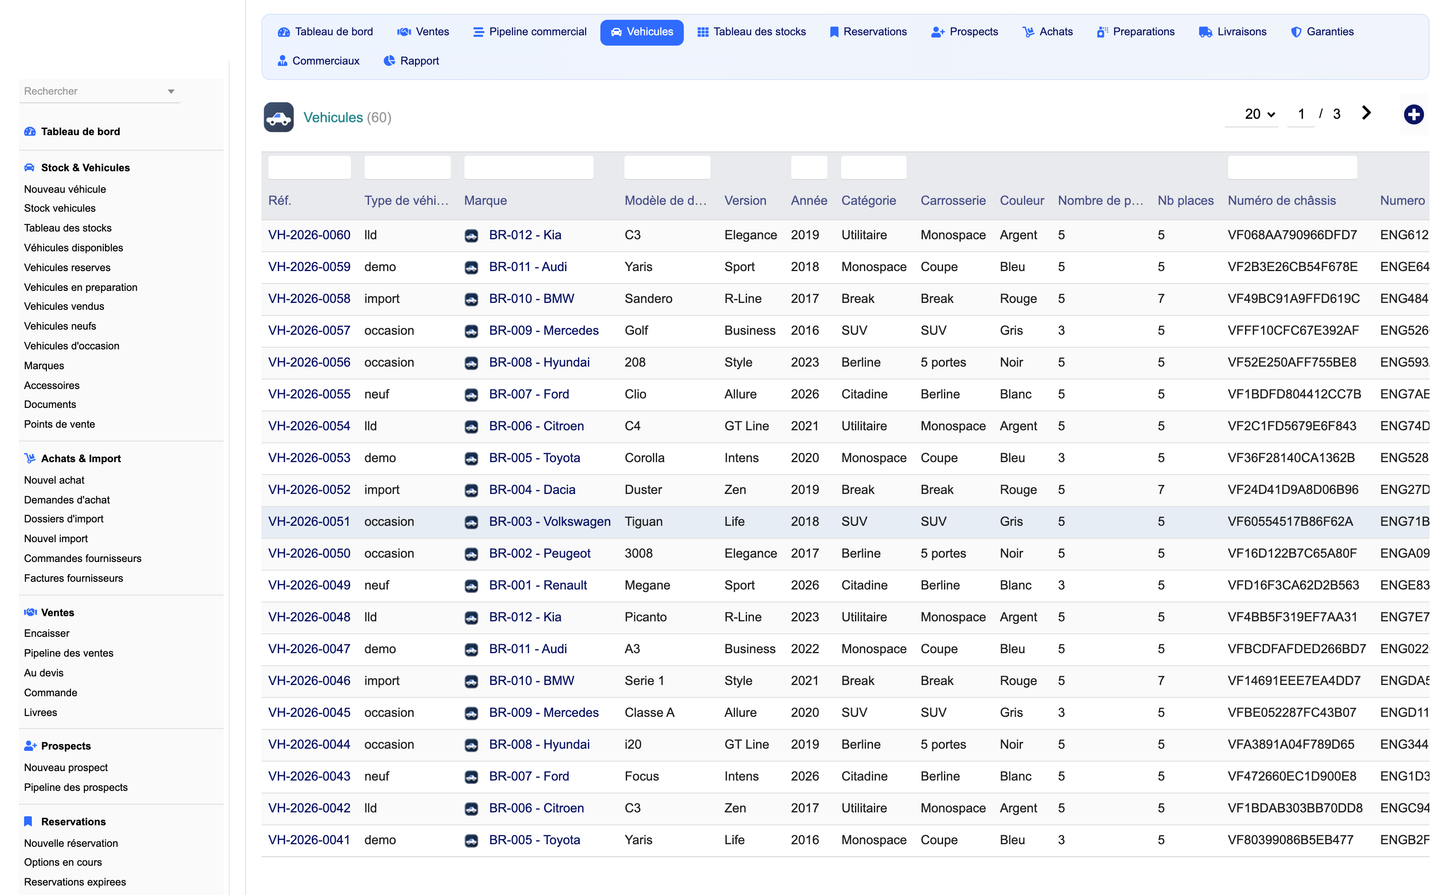Open the Garanties tab
1445x895 pixels.
(1322, 32)
